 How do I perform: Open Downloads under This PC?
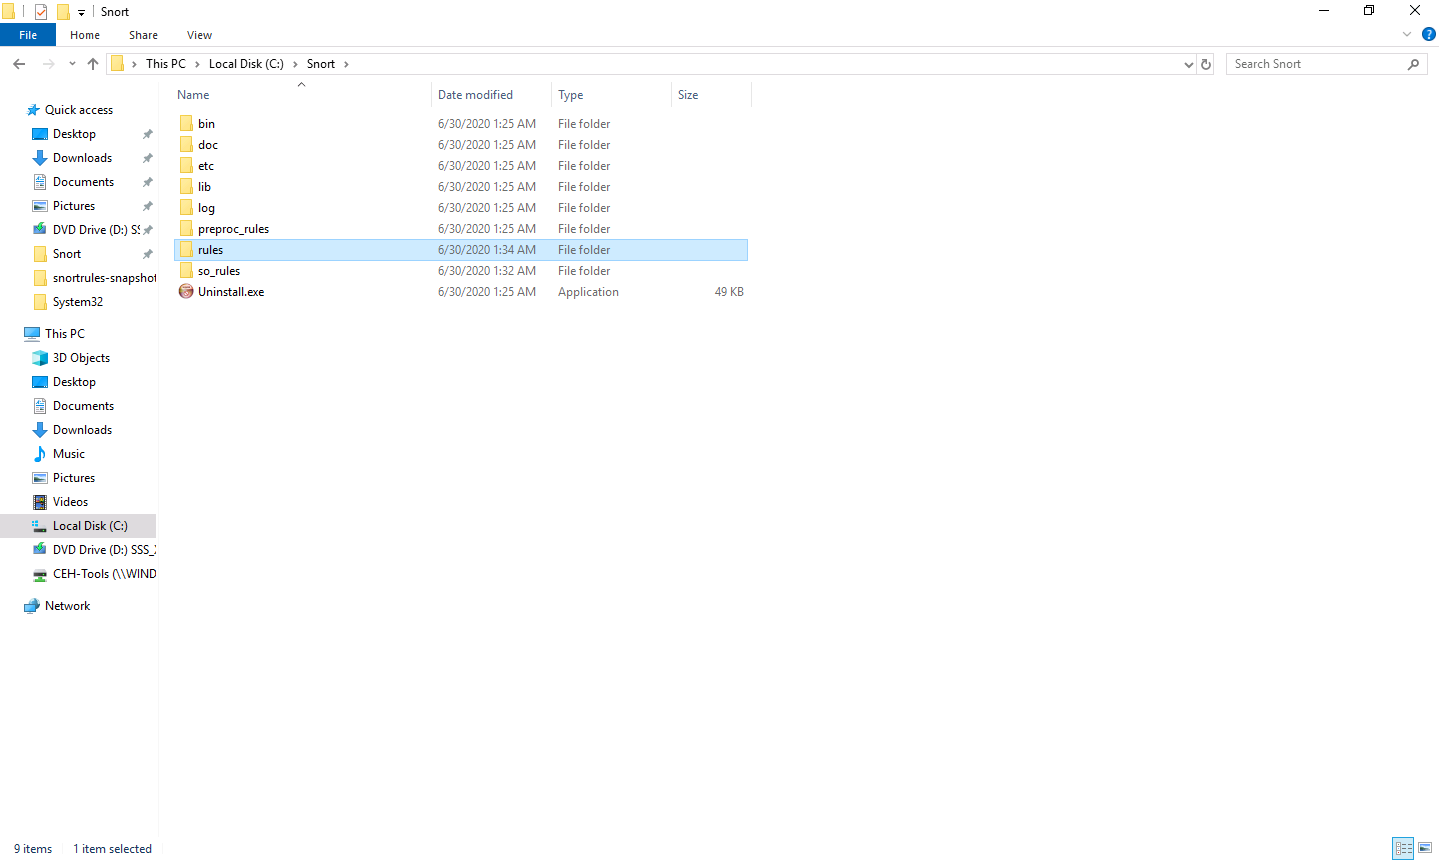(82, 430)
